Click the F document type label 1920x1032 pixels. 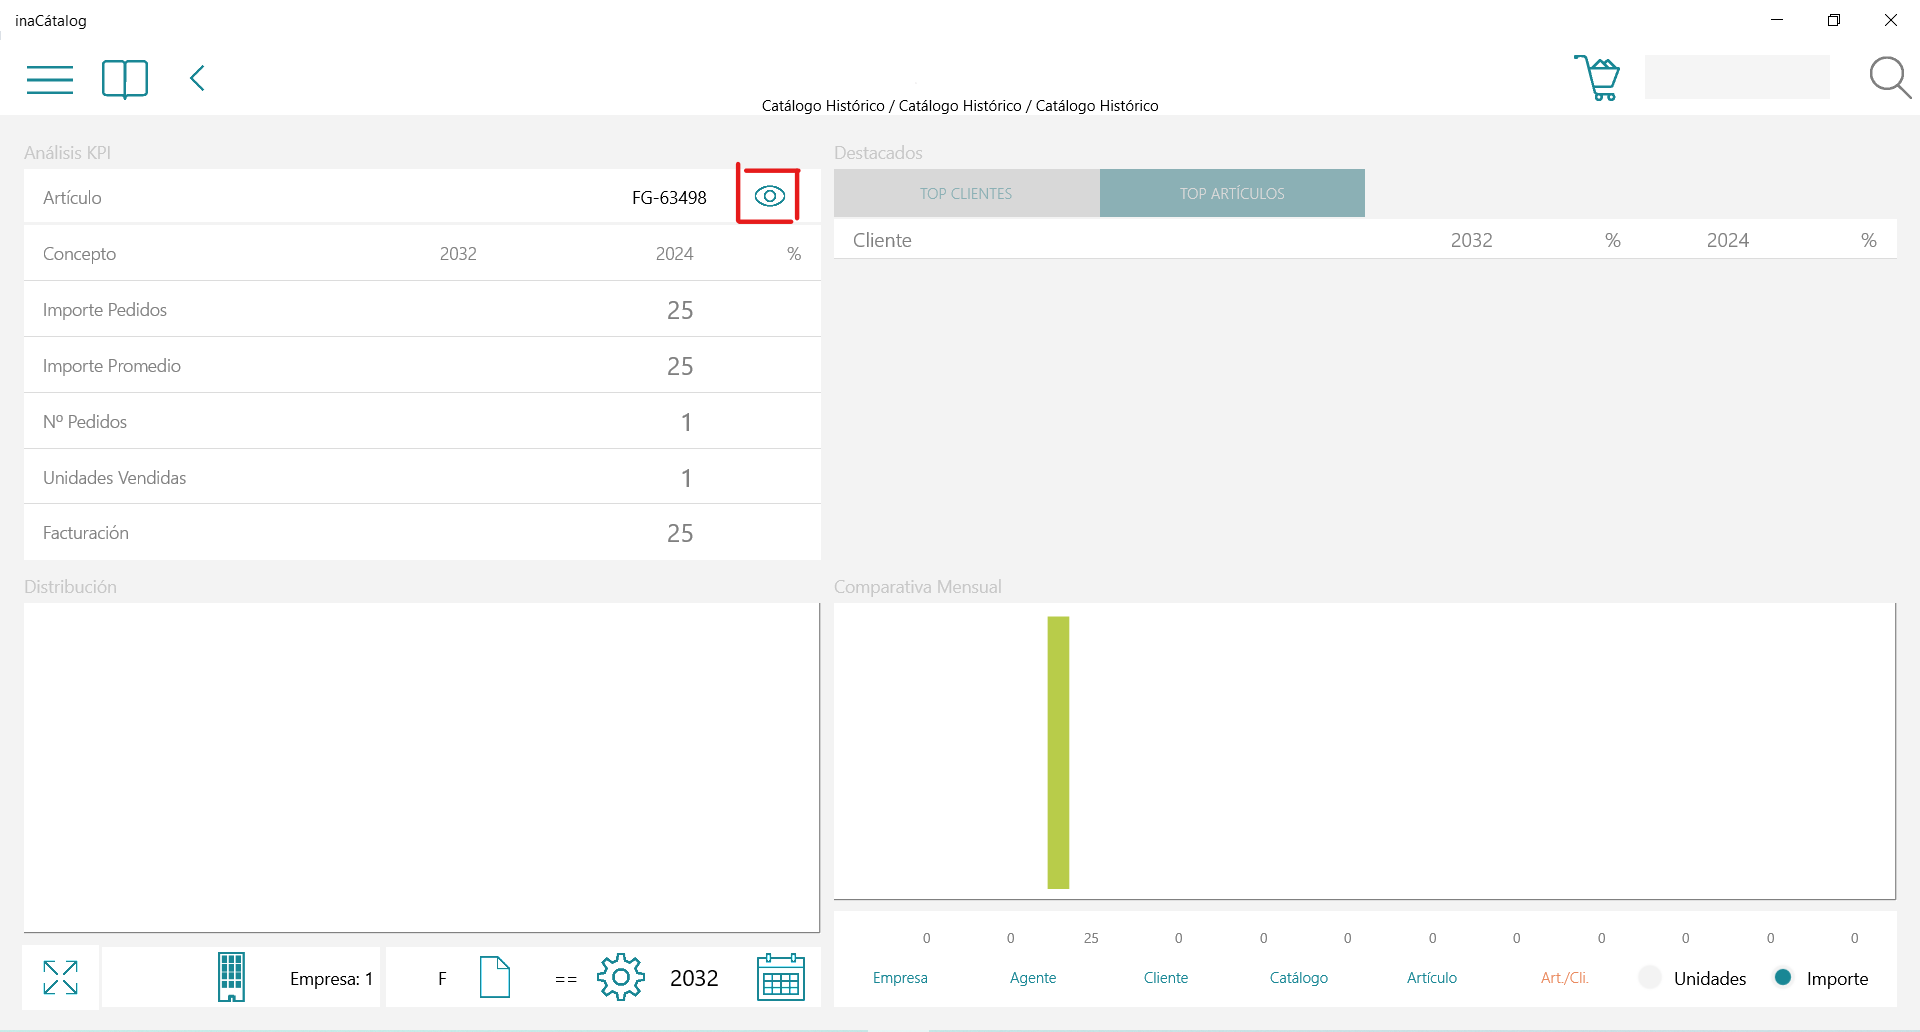(442, 979)
